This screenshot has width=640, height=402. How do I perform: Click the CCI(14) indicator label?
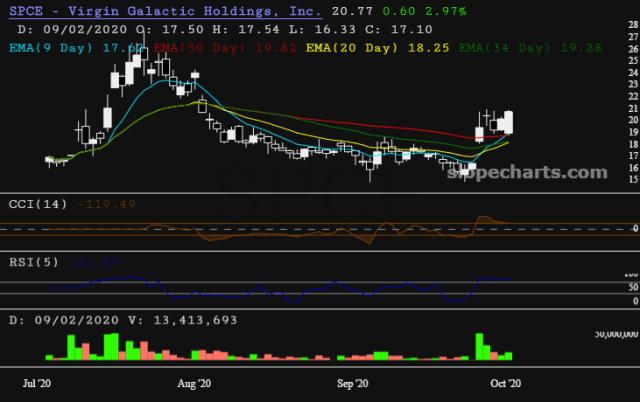pyautogui.click(x=38, y=204)
